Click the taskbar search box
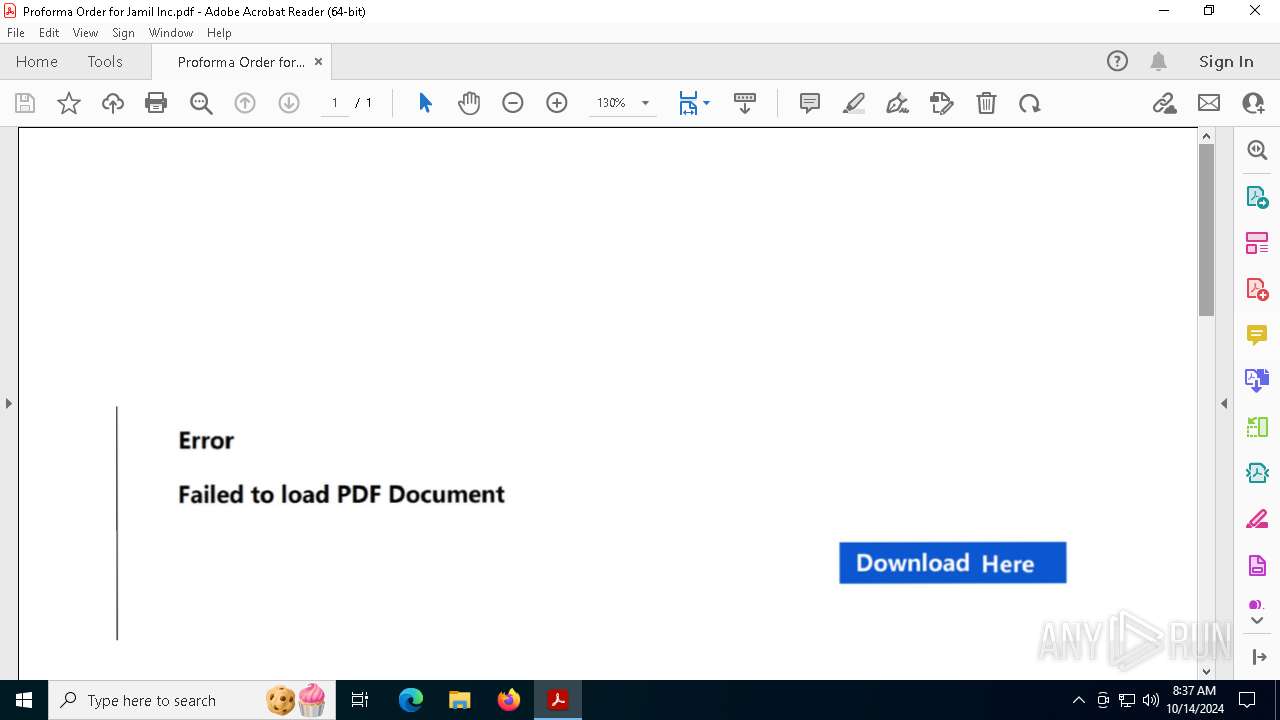The height and width of the screenshot is (720, 1280). (x=191, y=700)
